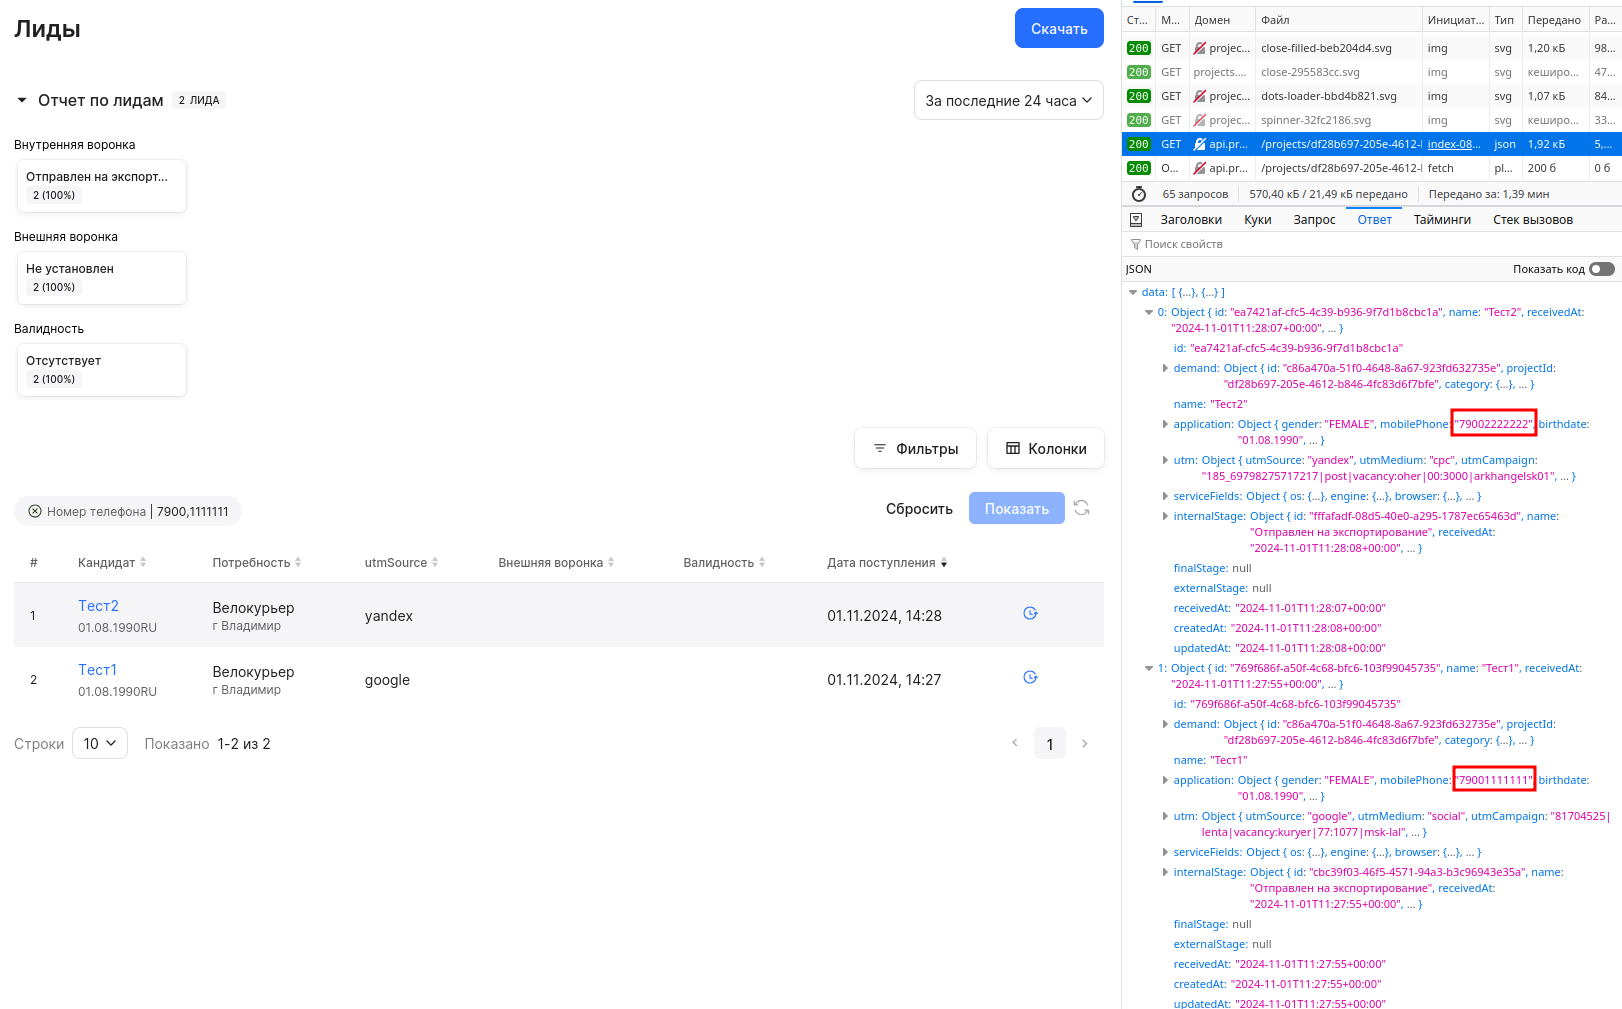Open history icon for Тест1 row

(x=1030, y=677)
